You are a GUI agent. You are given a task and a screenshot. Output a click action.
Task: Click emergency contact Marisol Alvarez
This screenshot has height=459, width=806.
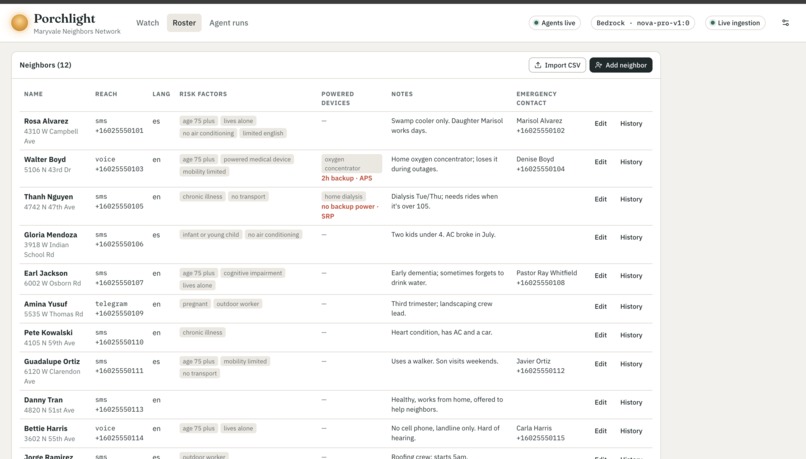click(540, 126)
